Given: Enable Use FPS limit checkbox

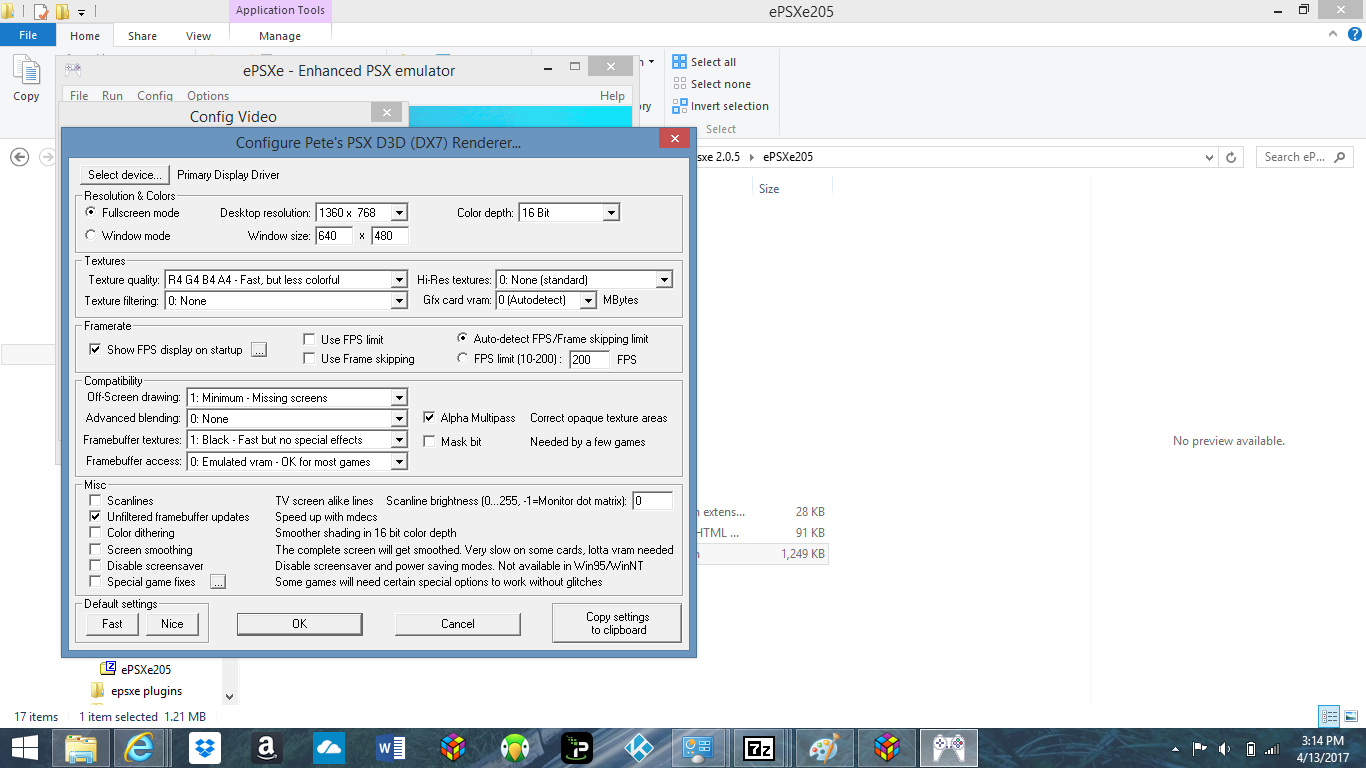Looking at the screenshot, I should click(x=310, y=340).
